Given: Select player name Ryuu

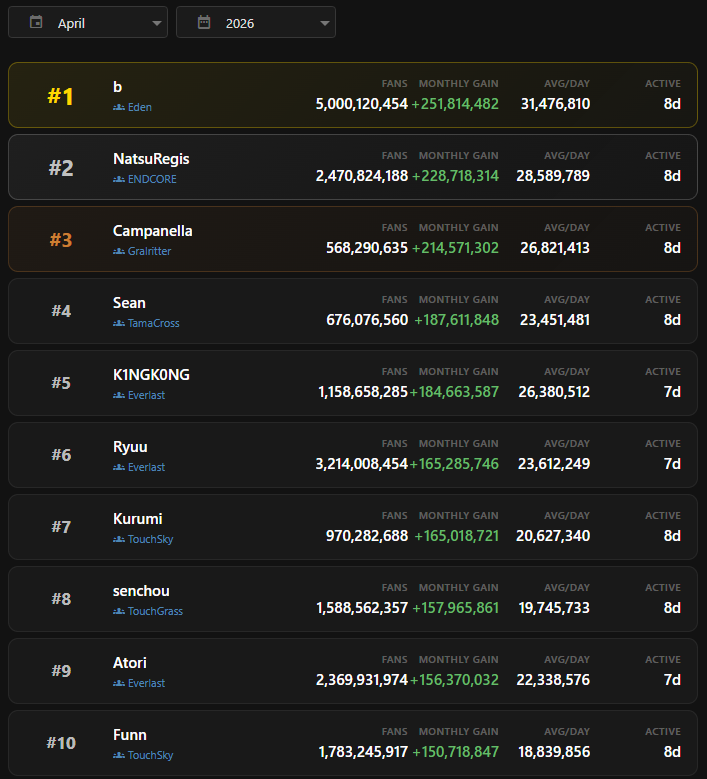Looking at the screenshot, I should coord(130,447).
